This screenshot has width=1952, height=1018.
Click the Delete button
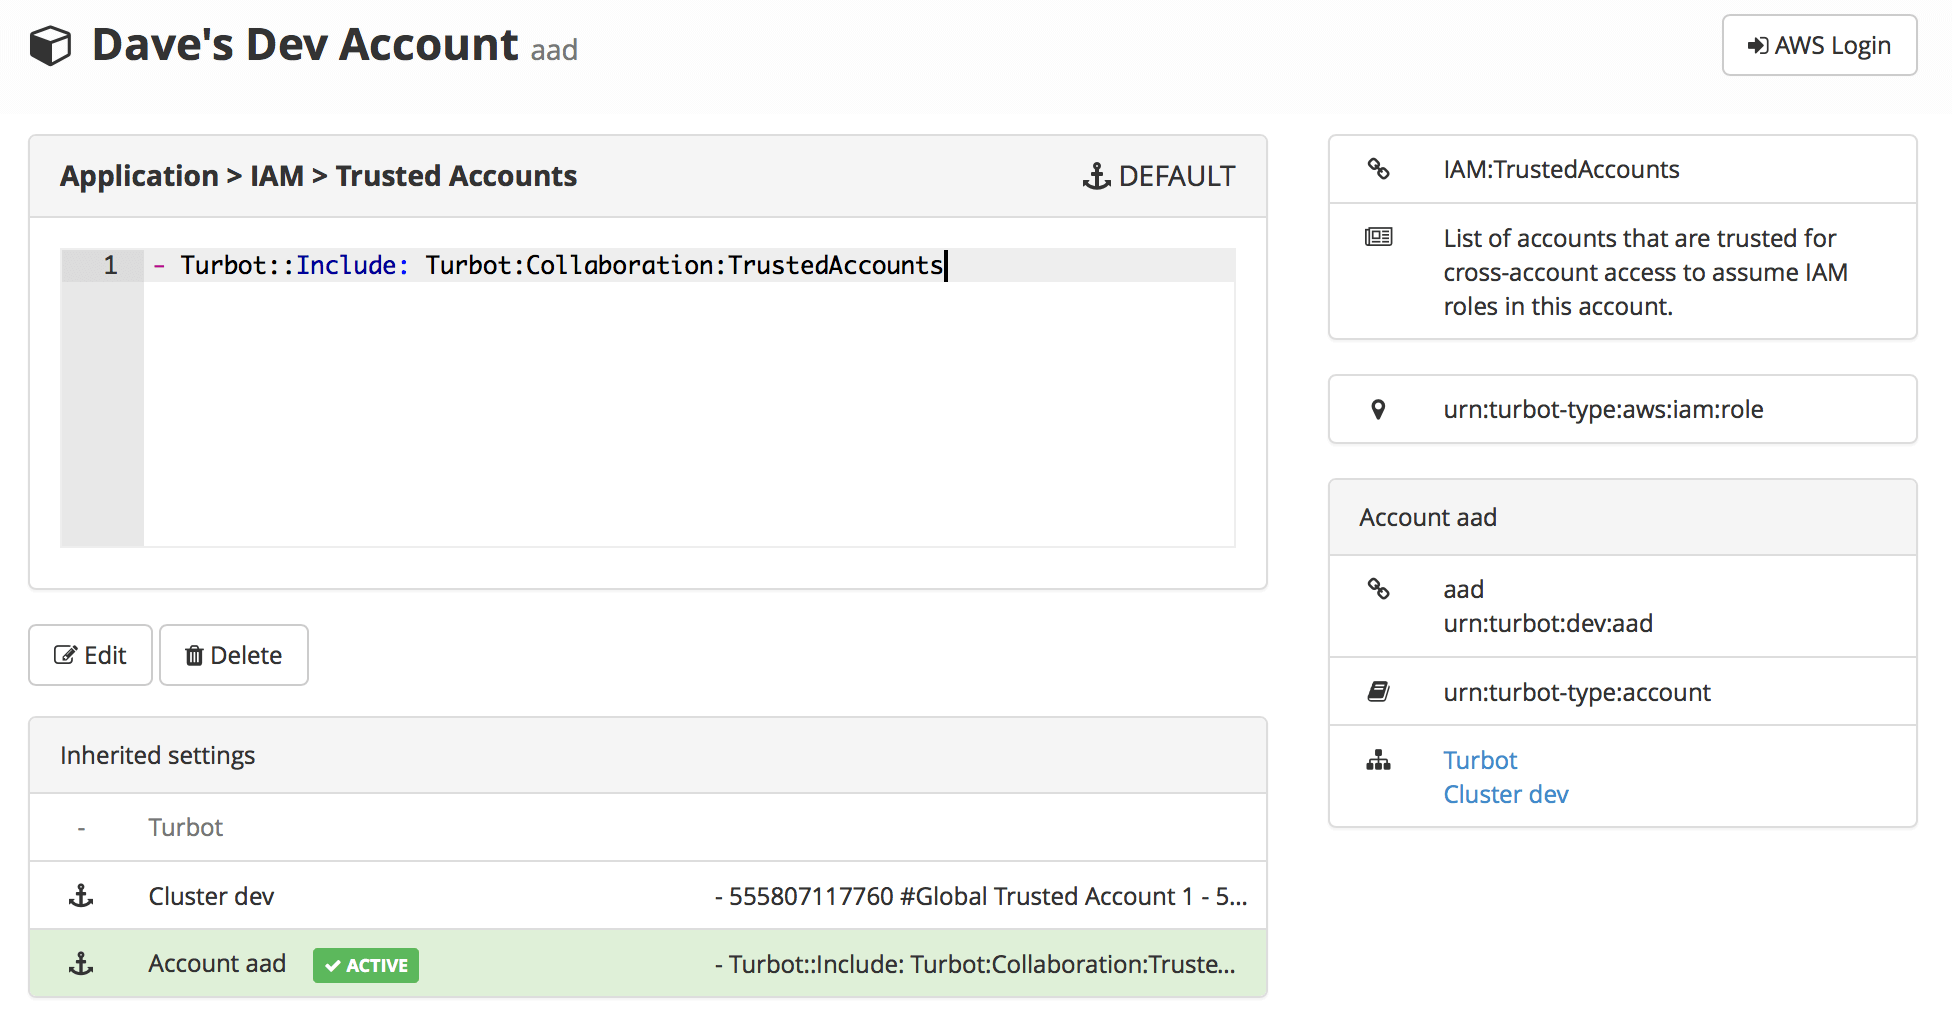(234, 655)
